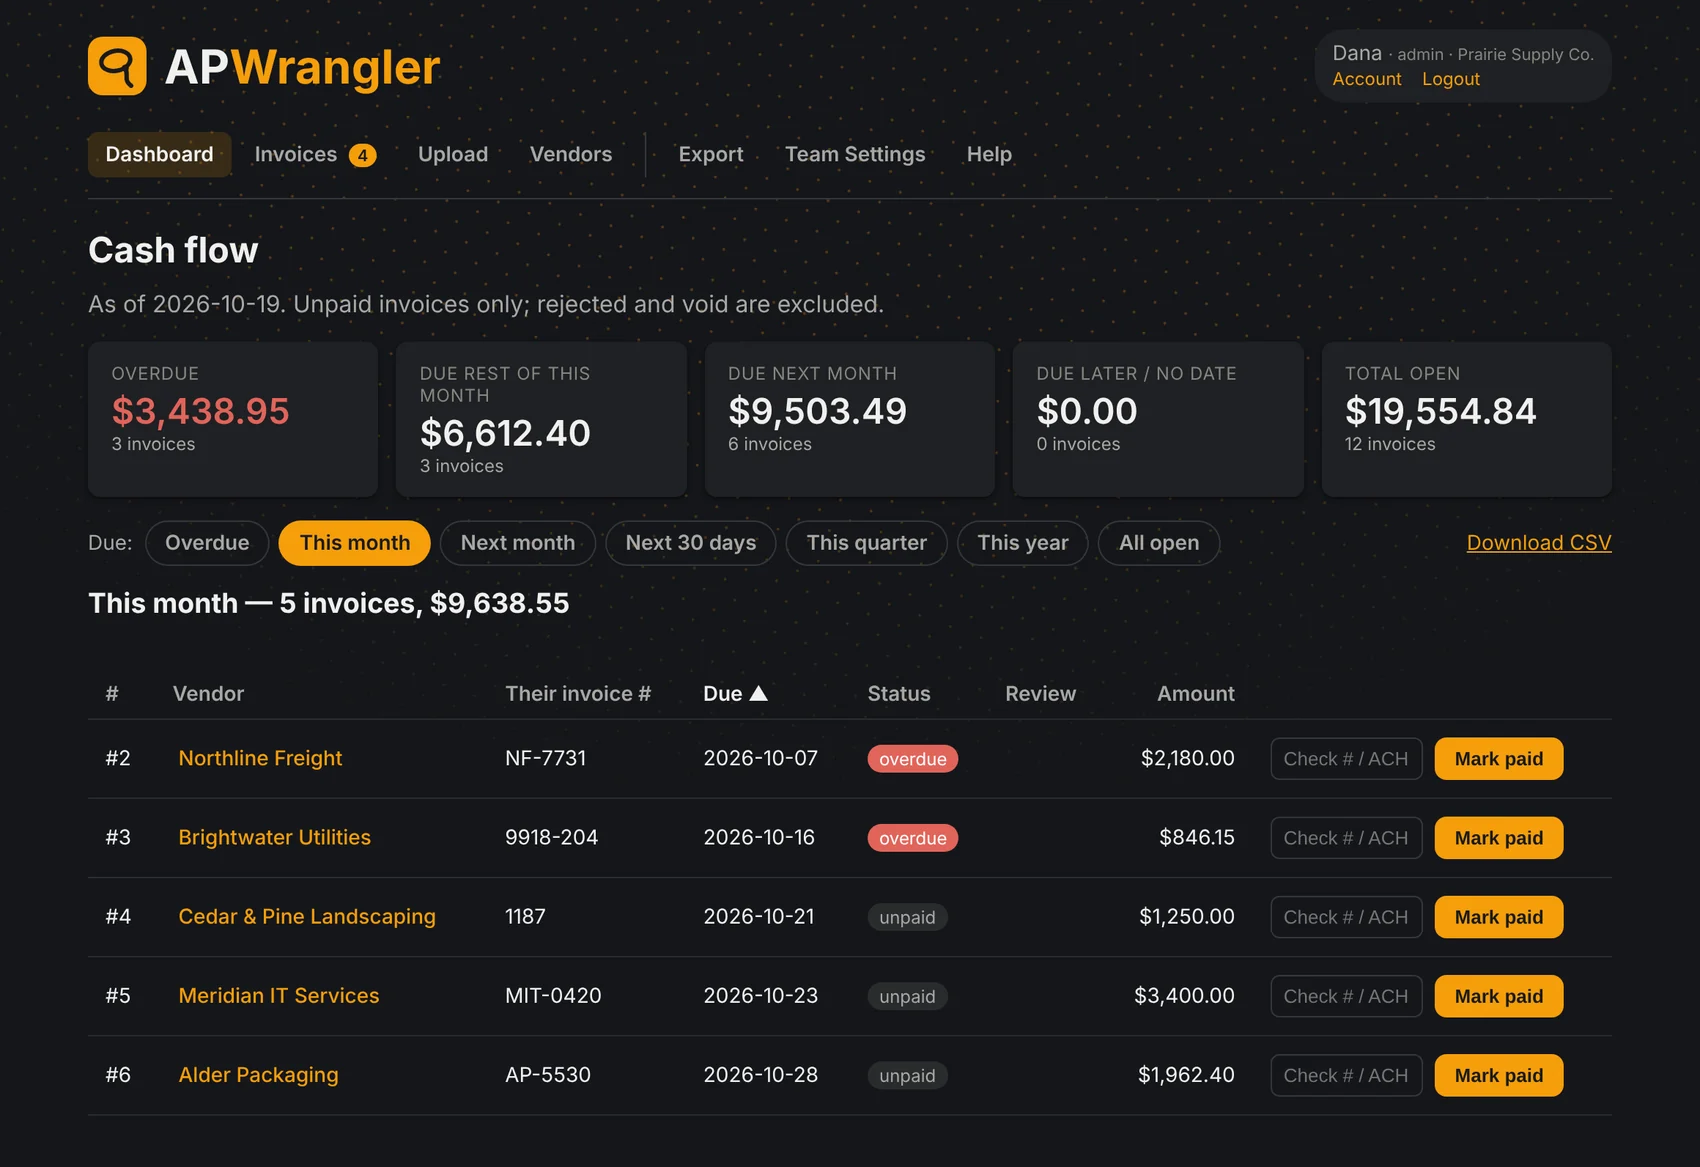Click the Logout link

[1451, 79]
